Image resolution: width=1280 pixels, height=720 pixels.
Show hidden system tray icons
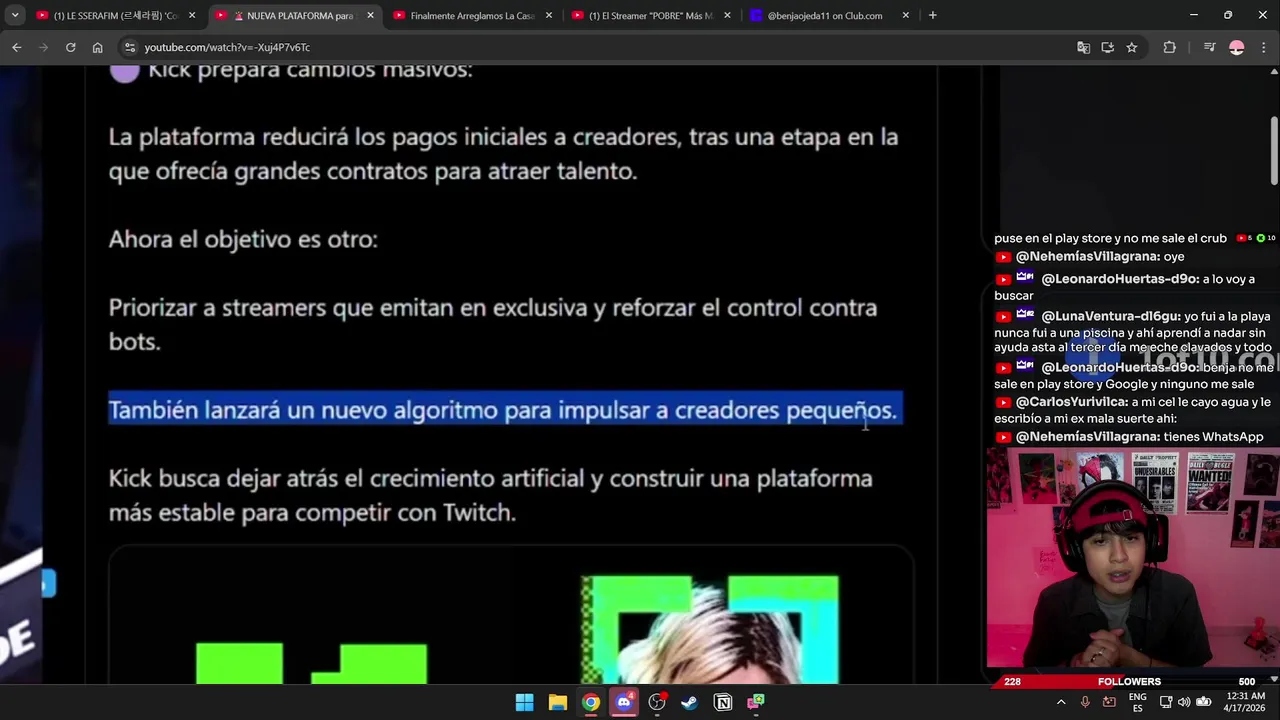coord(1061,702)
